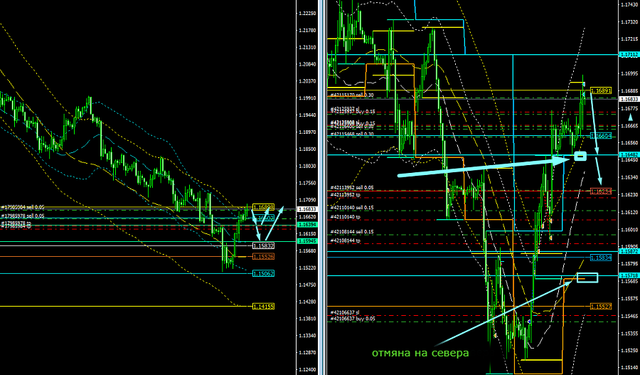The height and width of the screenshot is (375, 640).
Task: Click cyan 1.17112 marker on right price axis
Action: pos(629,54)
